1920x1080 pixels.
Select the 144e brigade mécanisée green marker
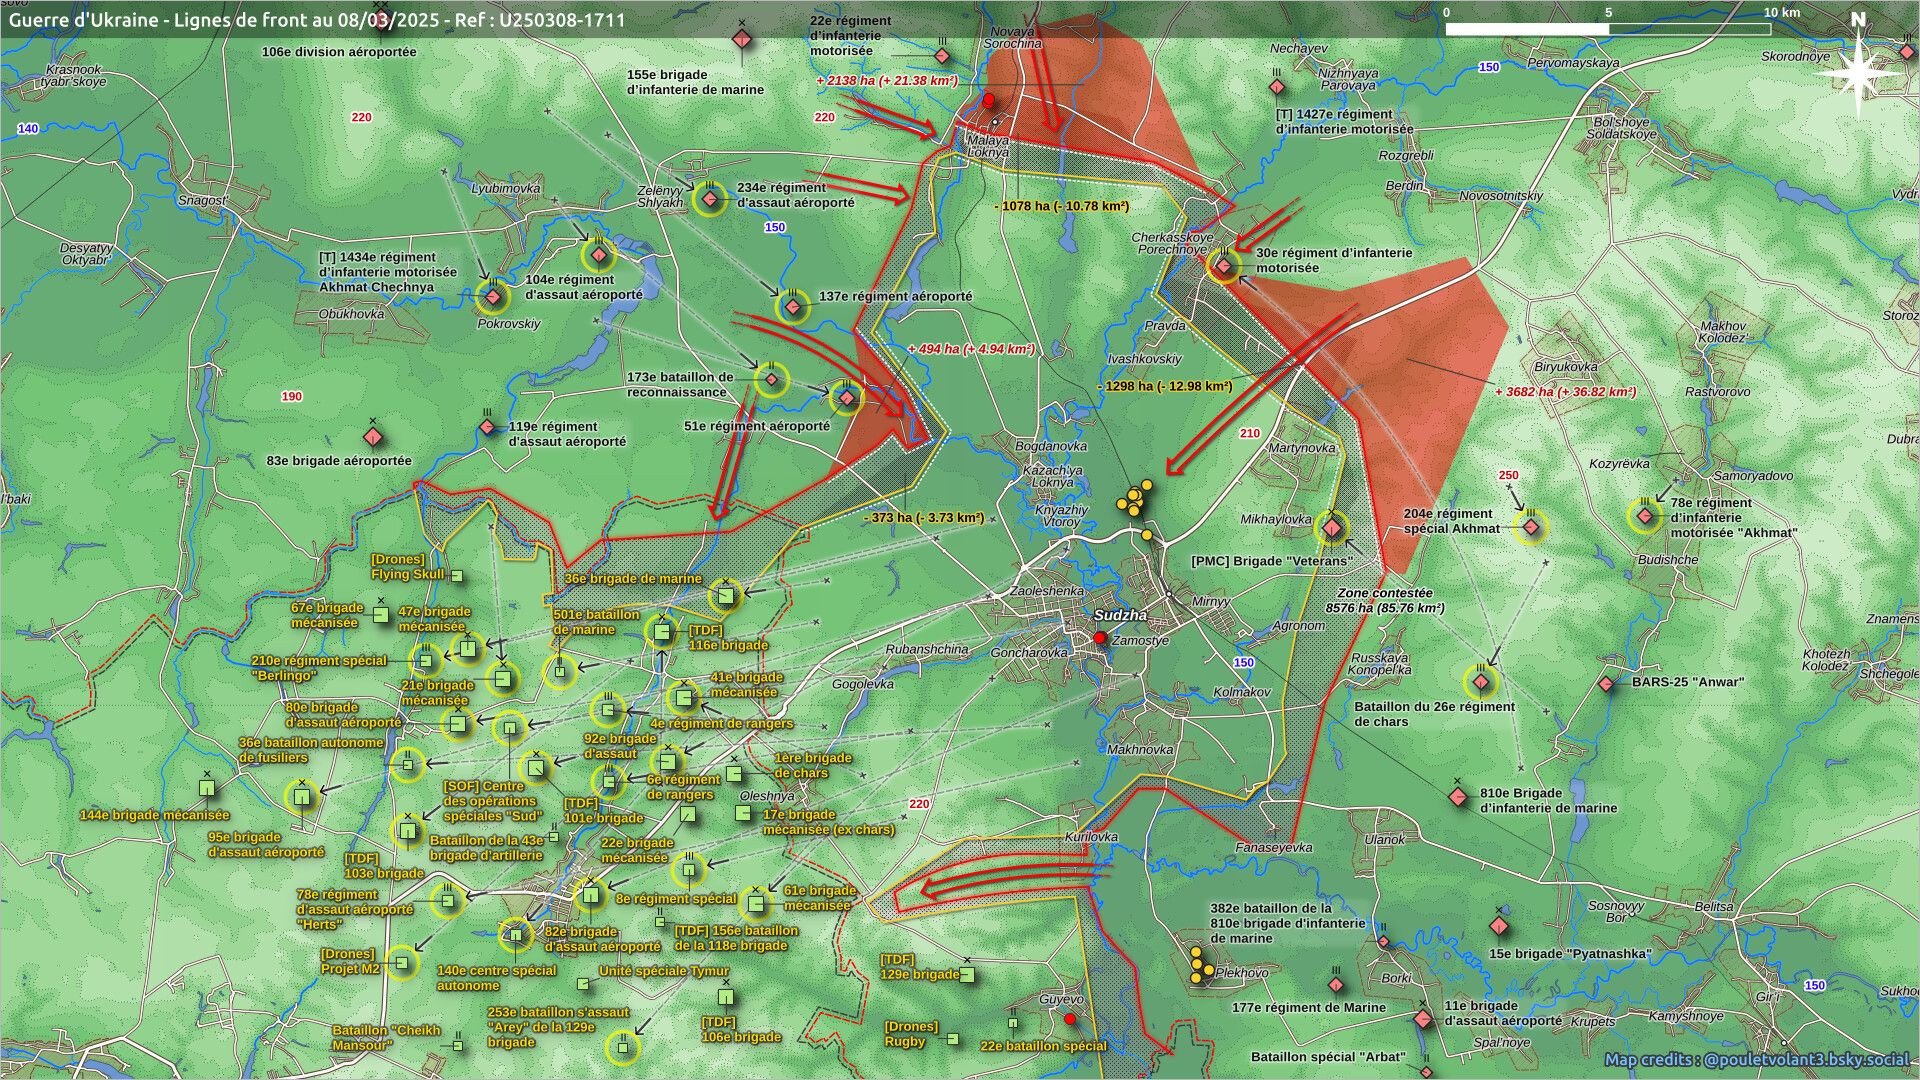click(207, 788)
